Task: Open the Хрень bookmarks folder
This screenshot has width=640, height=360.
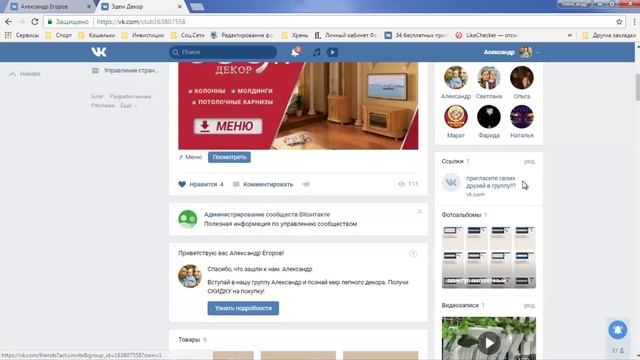Action: [295, 36]
